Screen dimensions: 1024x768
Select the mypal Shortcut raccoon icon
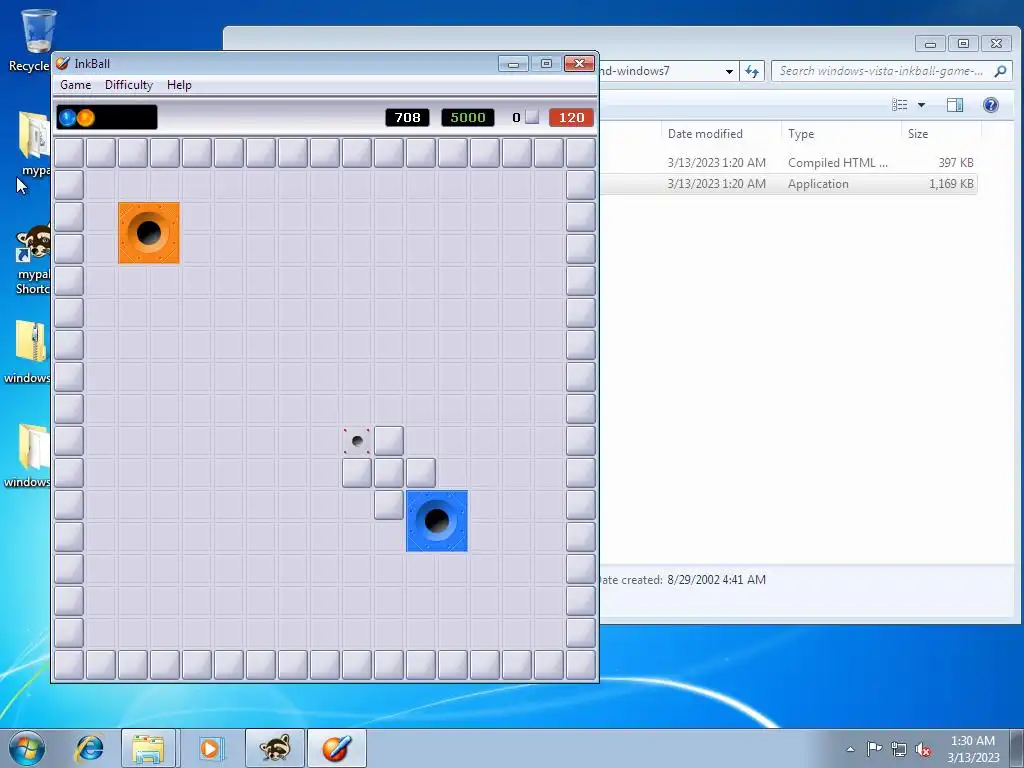click(34, 260)
